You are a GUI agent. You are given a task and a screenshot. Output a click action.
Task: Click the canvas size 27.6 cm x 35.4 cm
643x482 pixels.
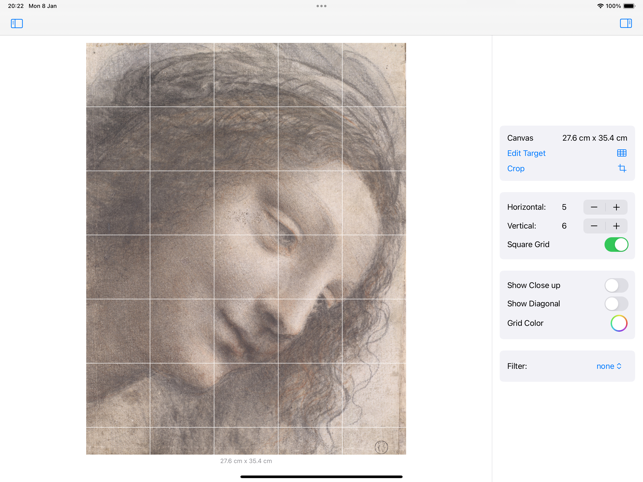(595, 138)
